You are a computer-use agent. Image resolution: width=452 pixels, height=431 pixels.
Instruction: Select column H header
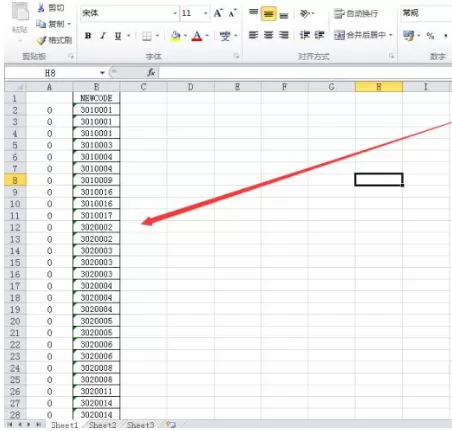click(379, 87)
